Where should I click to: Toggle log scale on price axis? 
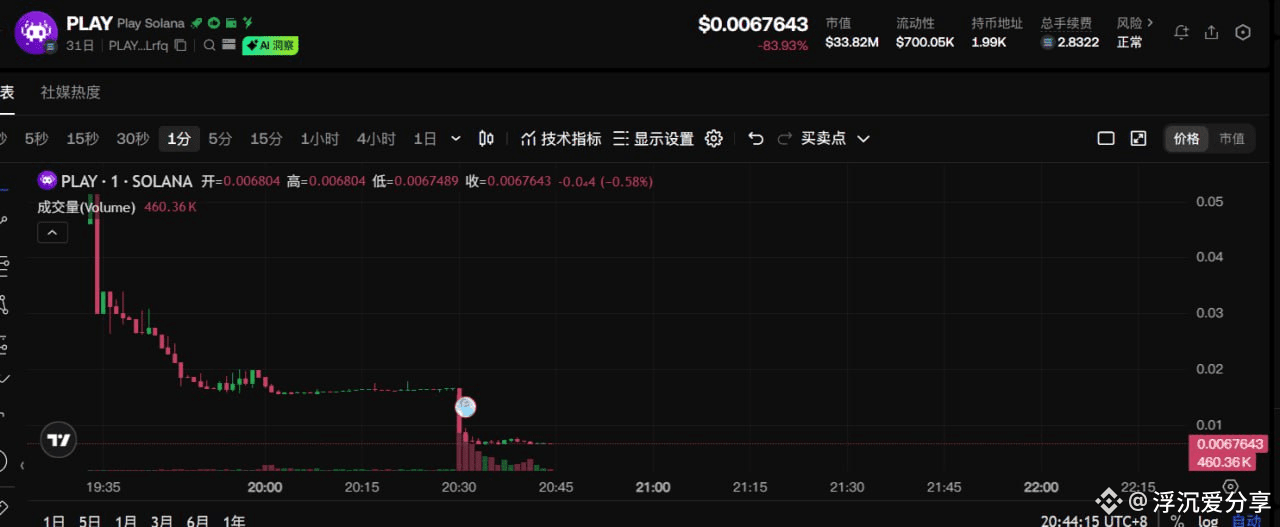coord(1209,521)
